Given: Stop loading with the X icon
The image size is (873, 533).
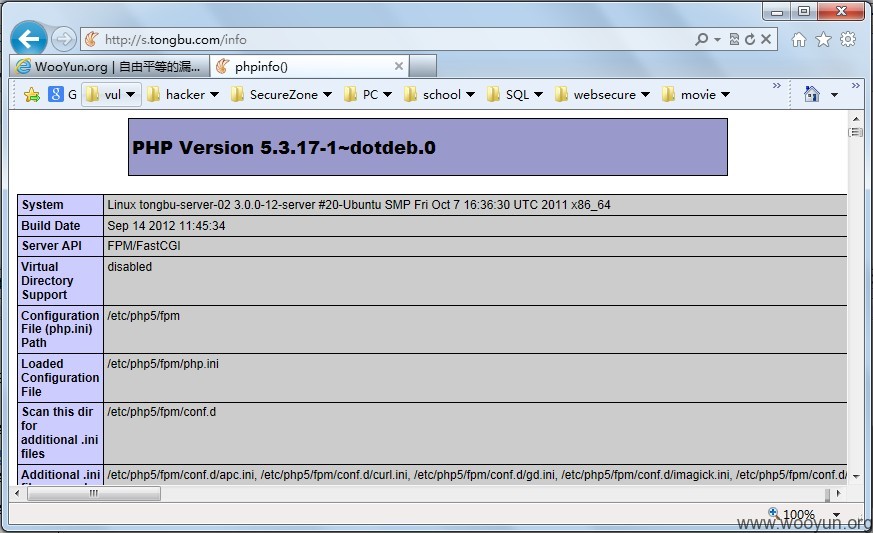Looking at the screenshot, I should click(766, 39).
